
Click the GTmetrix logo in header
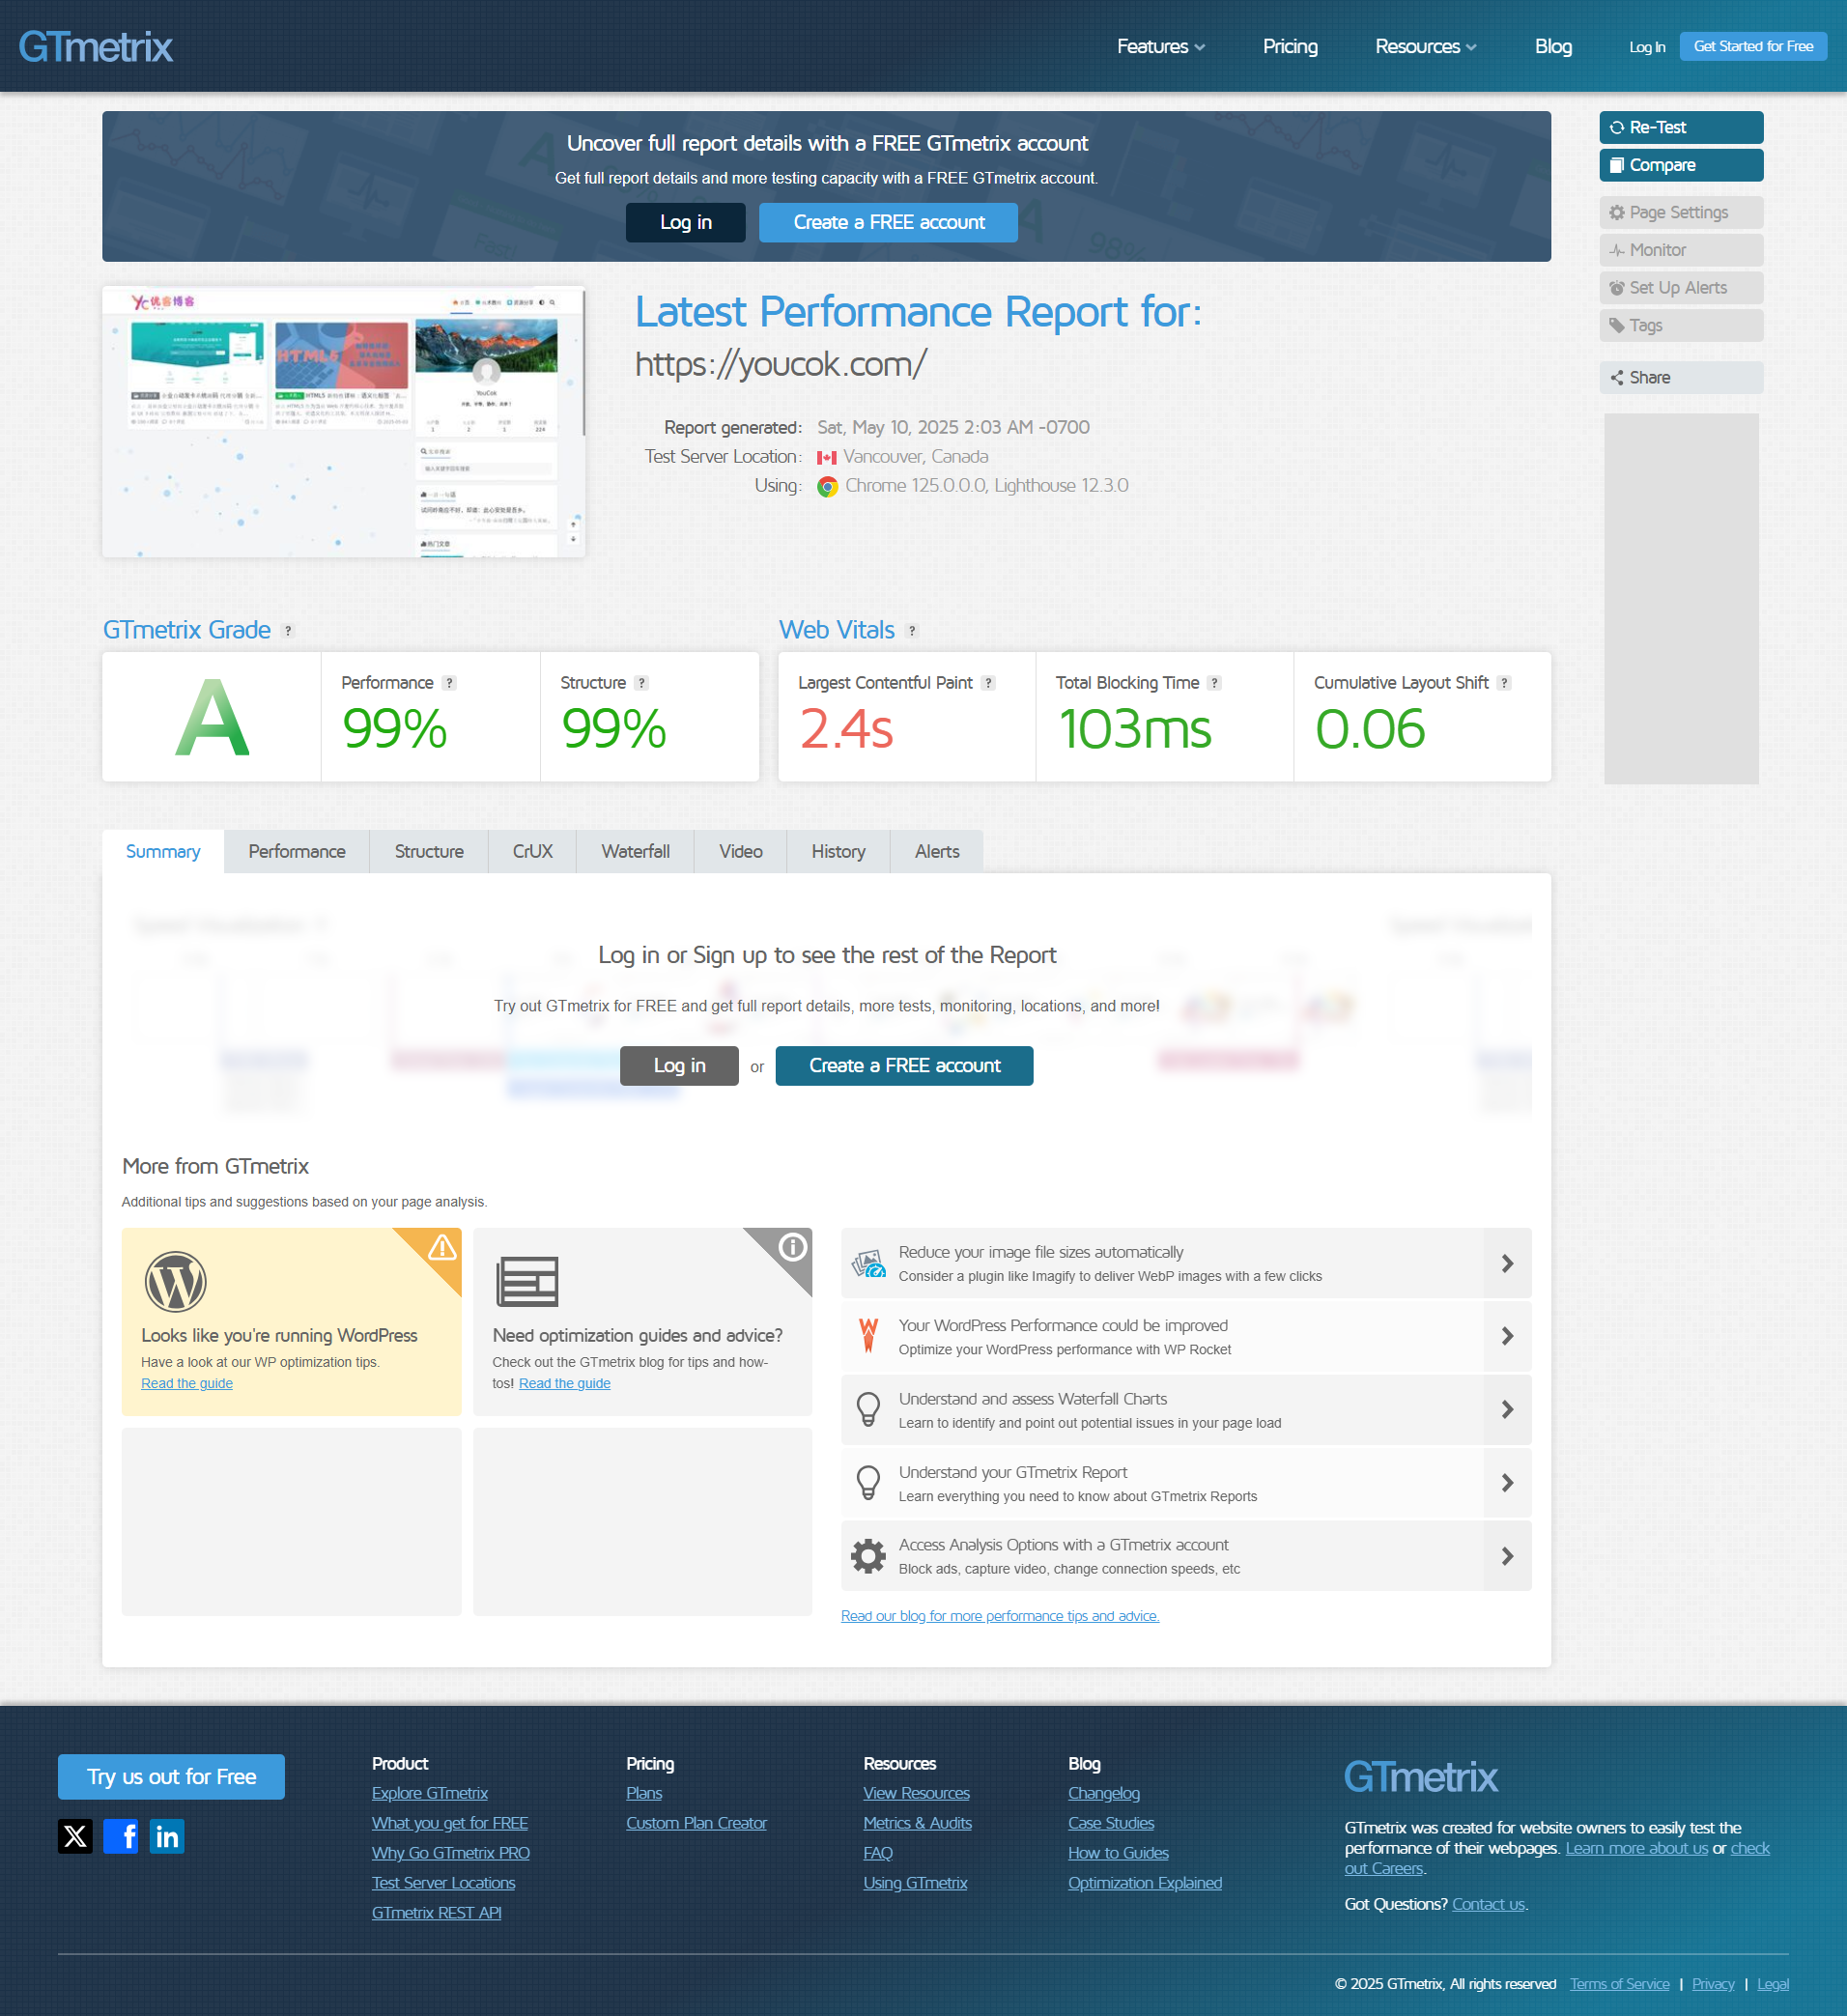(95, 46)
